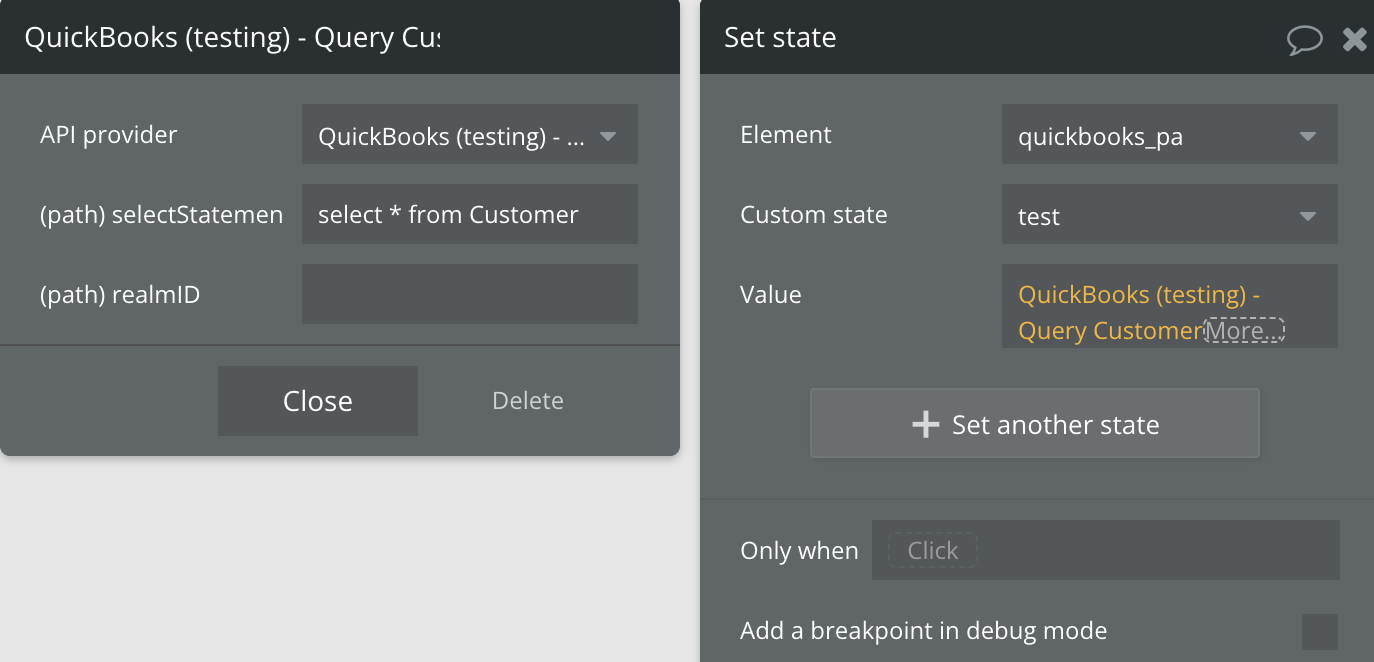Viewport: 1374px width, 662px height.
Task: Click the selectStatement query input field
Action: (x=470, y=215)
